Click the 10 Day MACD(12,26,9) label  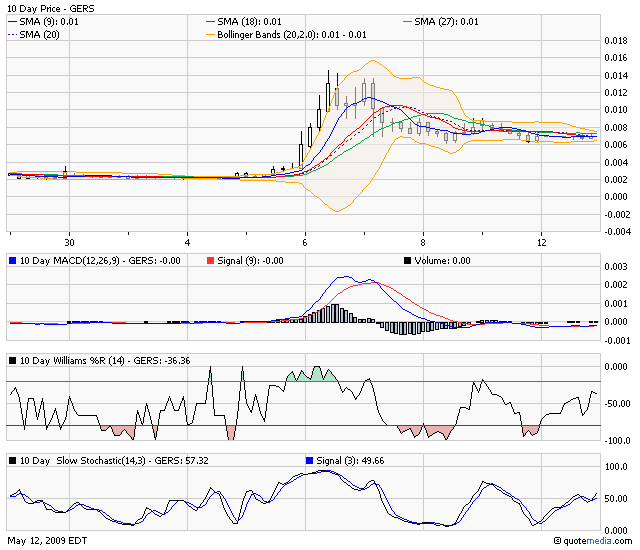tap(100, 260)
